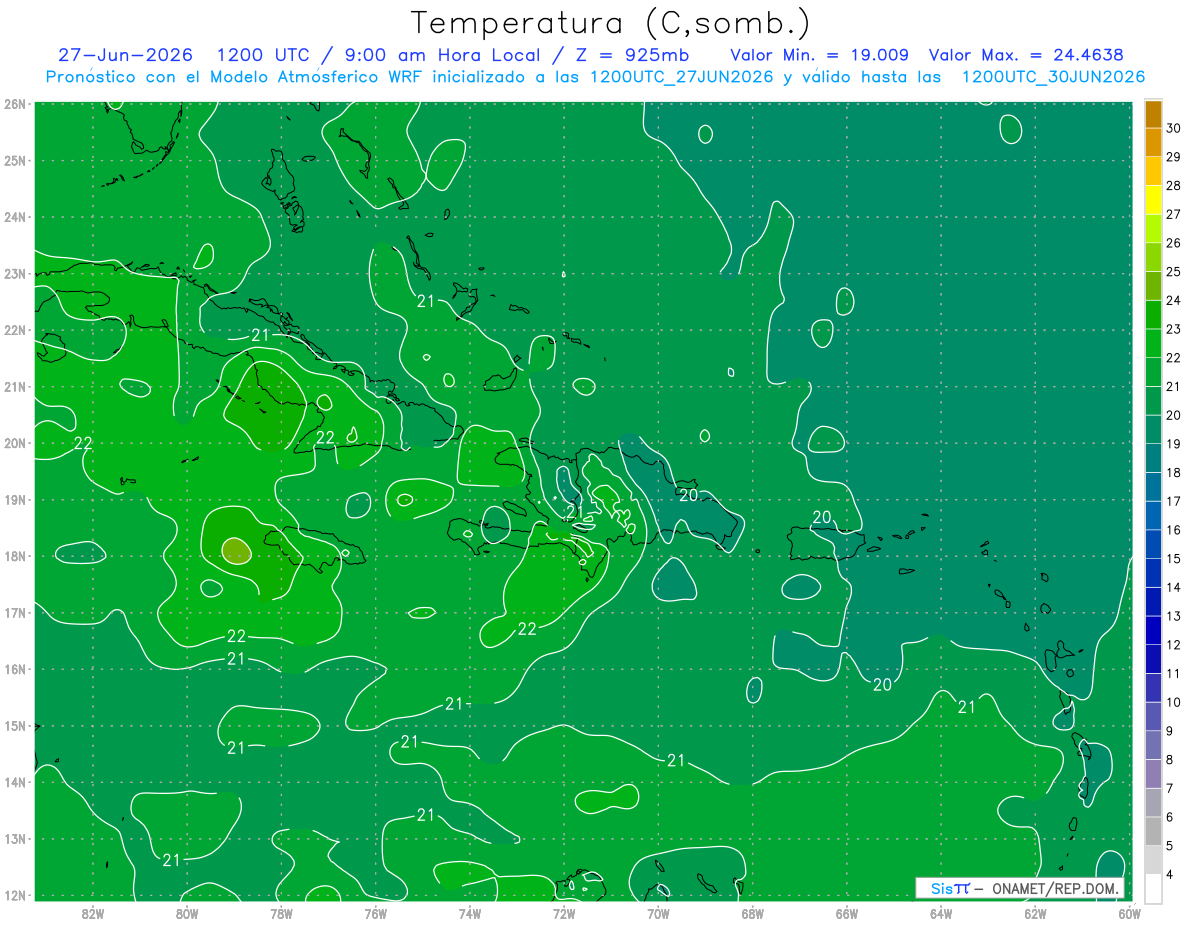Click the colorbar segment between 25 and 26
This screenshot has width=1200, height=927.
click(1153, 257)
